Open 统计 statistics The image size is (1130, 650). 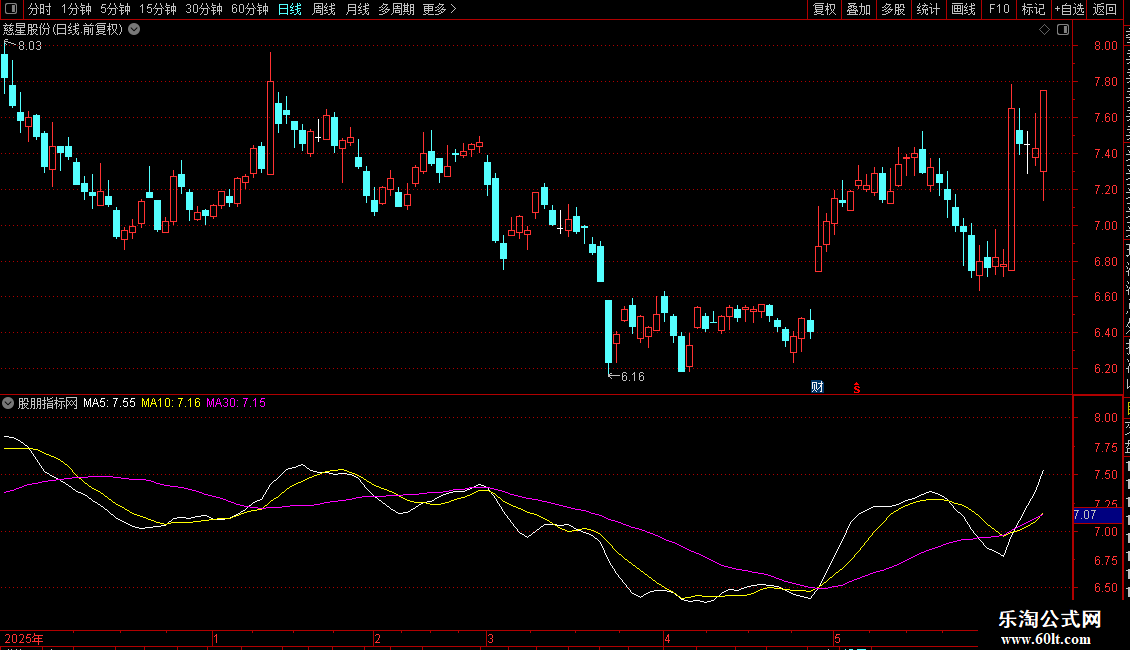pyautogui.click(x=928, y=9)
